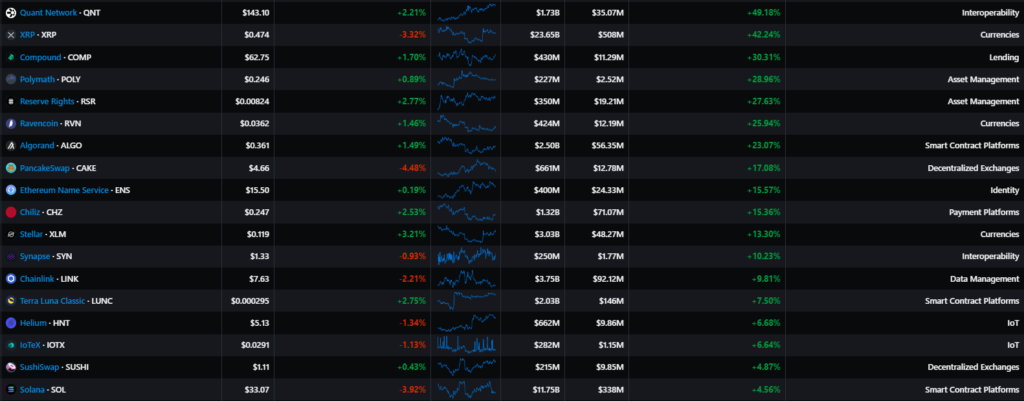
Task: Click the $23.65B market cap value
Action: click(x=545, y=35)
